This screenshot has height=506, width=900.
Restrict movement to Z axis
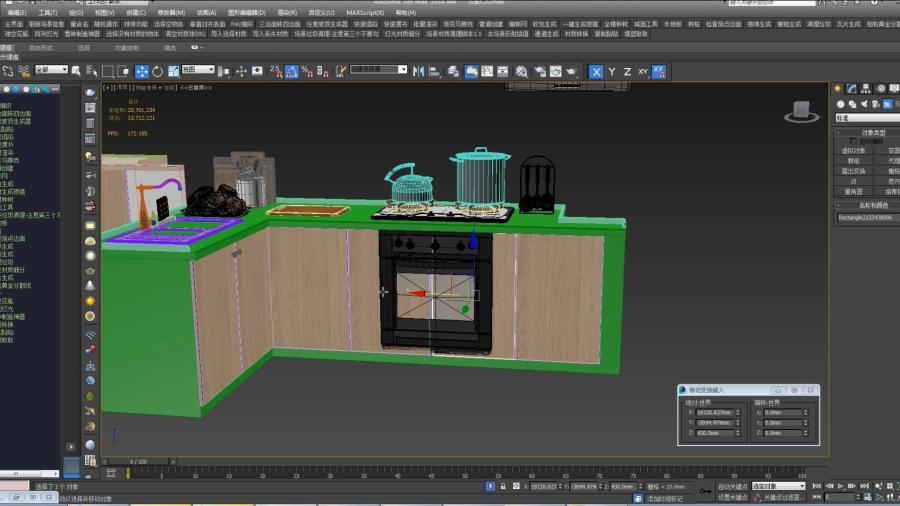point(627,72)
